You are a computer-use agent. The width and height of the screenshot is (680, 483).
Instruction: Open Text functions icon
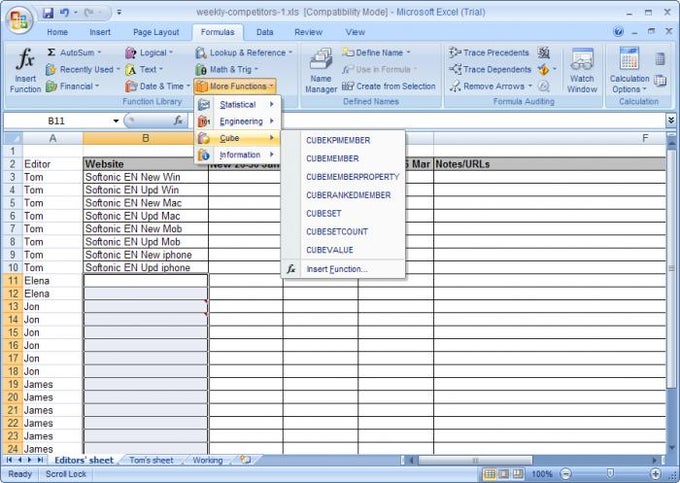(131, 69)
